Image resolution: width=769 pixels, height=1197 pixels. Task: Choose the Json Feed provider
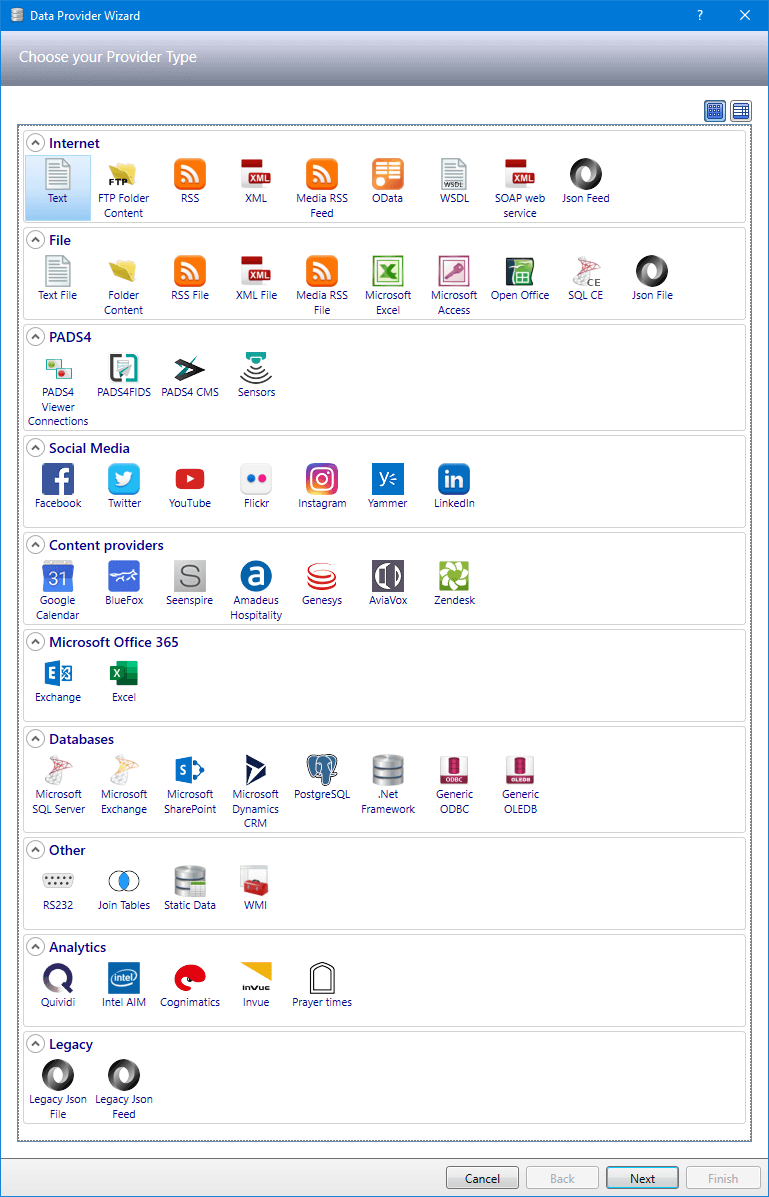586,182
